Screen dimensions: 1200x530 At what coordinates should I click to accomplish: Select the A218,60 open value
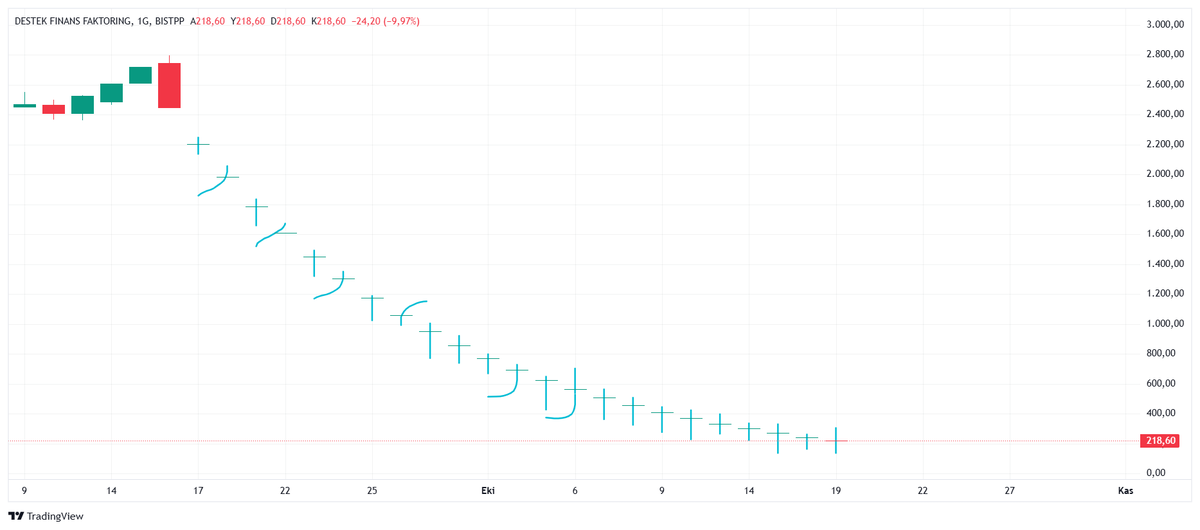[x=209, y=21]
